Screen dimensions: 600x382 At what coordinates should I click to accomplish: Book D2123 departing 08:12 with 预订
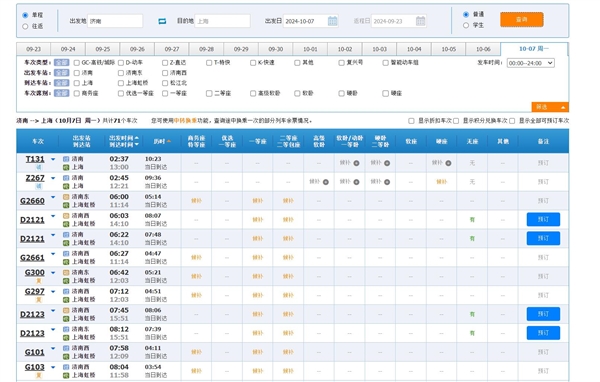click(543, 333)
